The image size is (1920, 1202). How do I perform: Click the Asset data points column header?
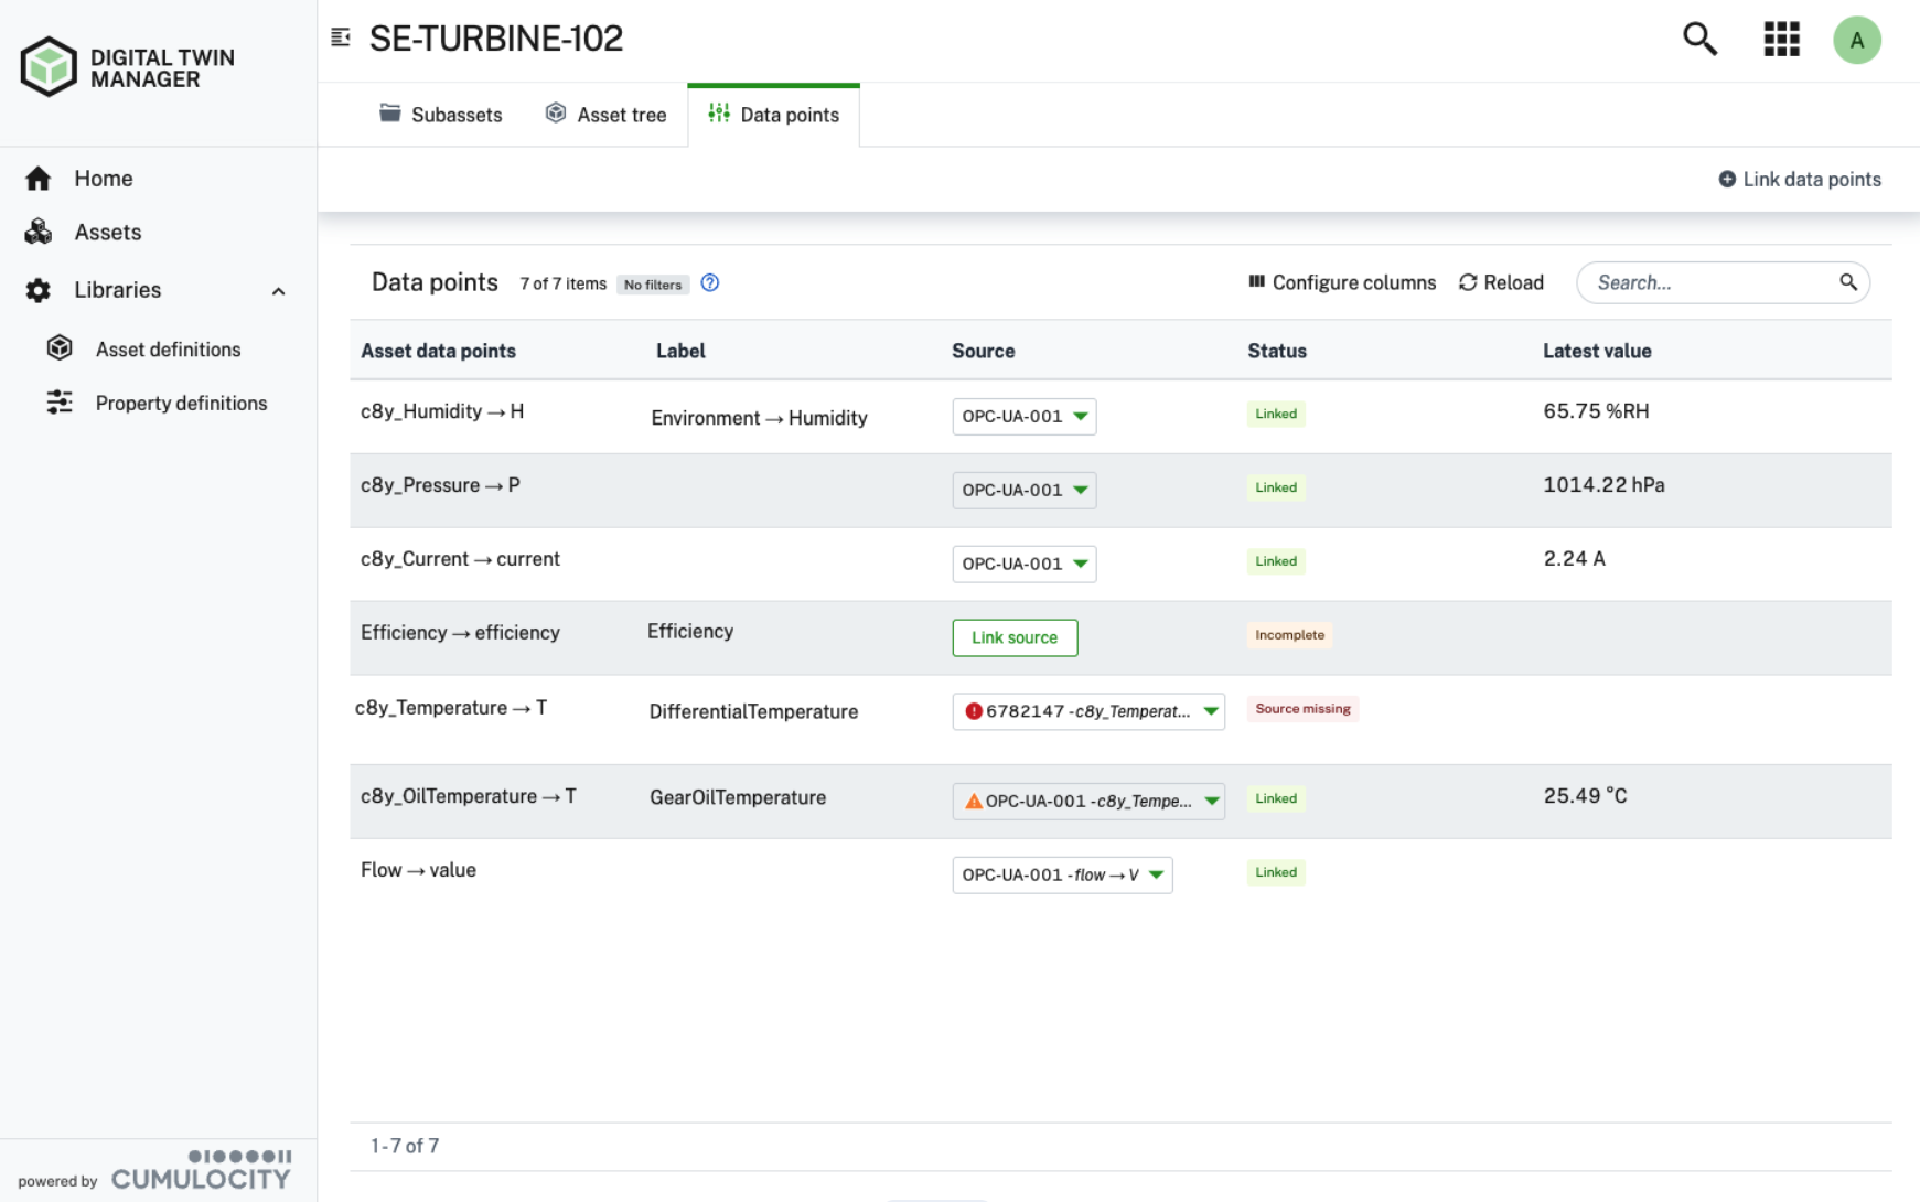pos(438,351)
